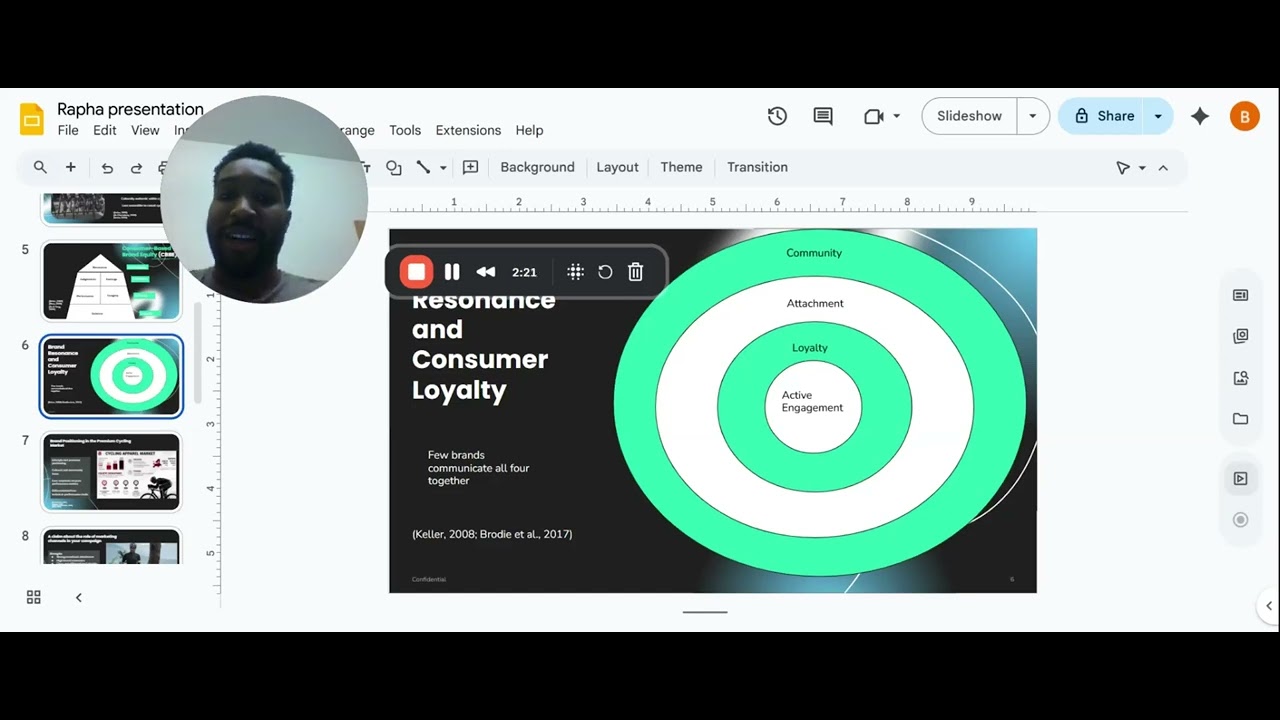This screenshot has height=720, width=1280.
Task: Collapse the filmstrip panel arrow
Action: 79,597
